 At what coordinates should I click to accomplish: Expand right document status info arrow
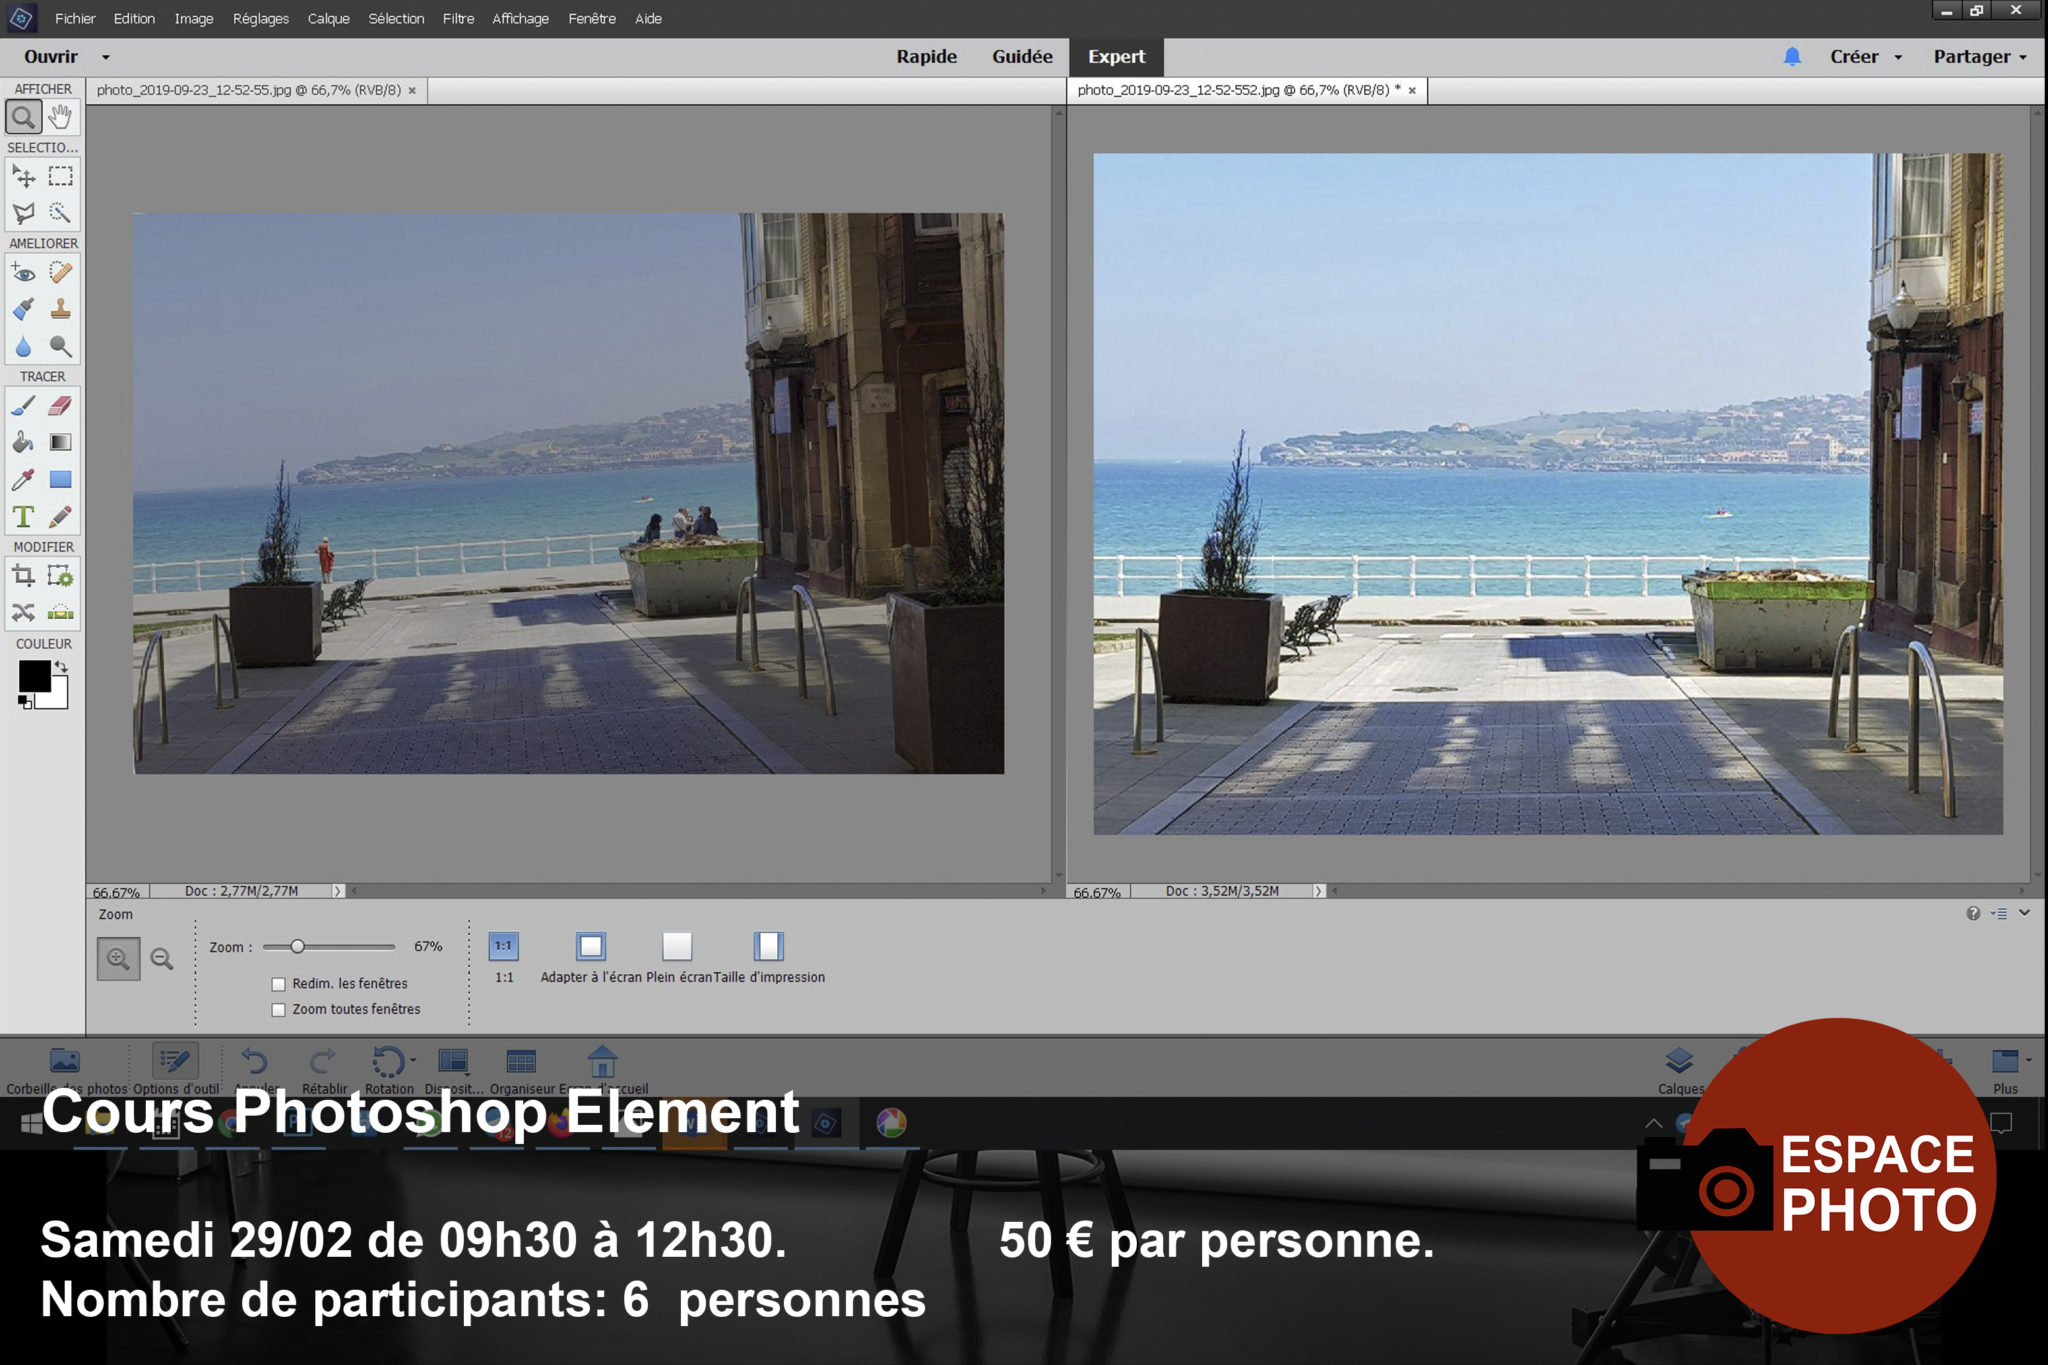coord(1318,891)
